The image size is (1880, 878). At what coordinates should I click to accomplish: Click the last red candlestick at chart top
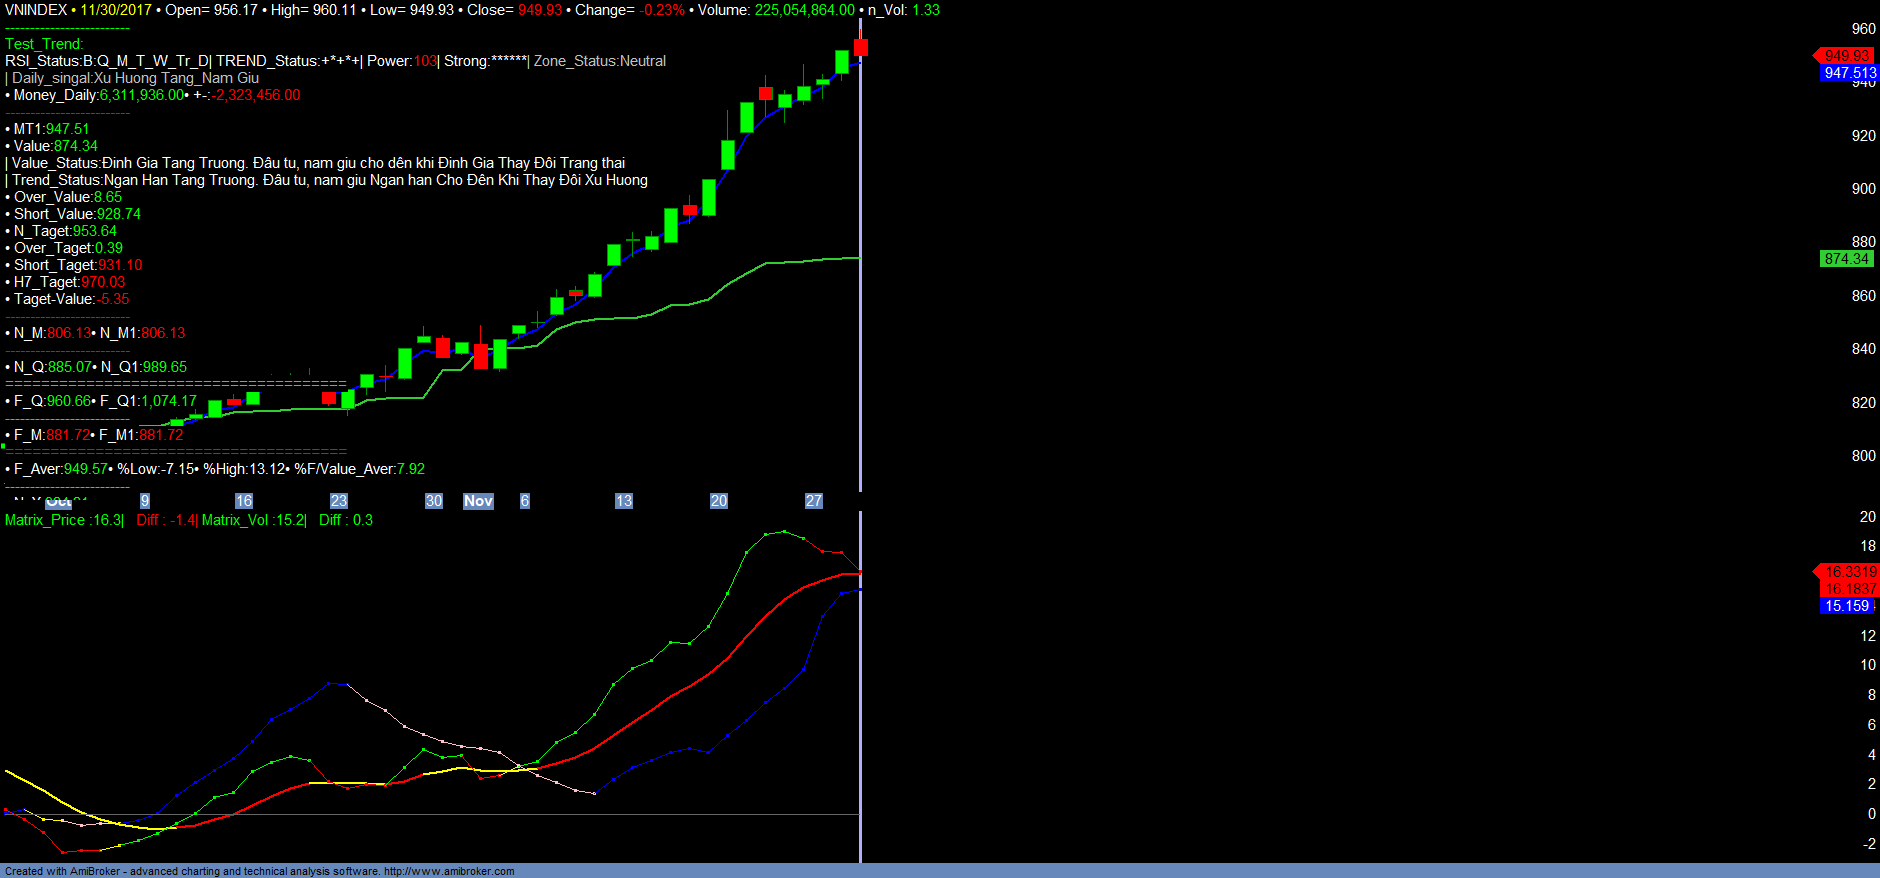pos(860,47)
